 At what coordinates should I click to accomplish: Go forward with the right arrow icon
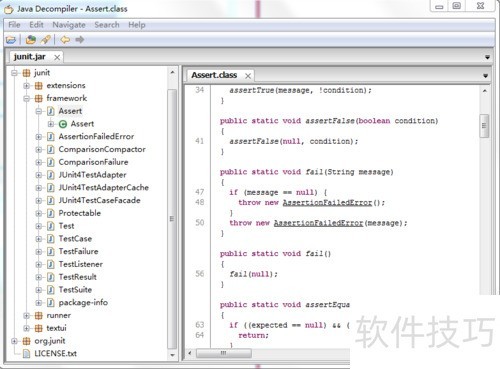(x=79, y=40)
